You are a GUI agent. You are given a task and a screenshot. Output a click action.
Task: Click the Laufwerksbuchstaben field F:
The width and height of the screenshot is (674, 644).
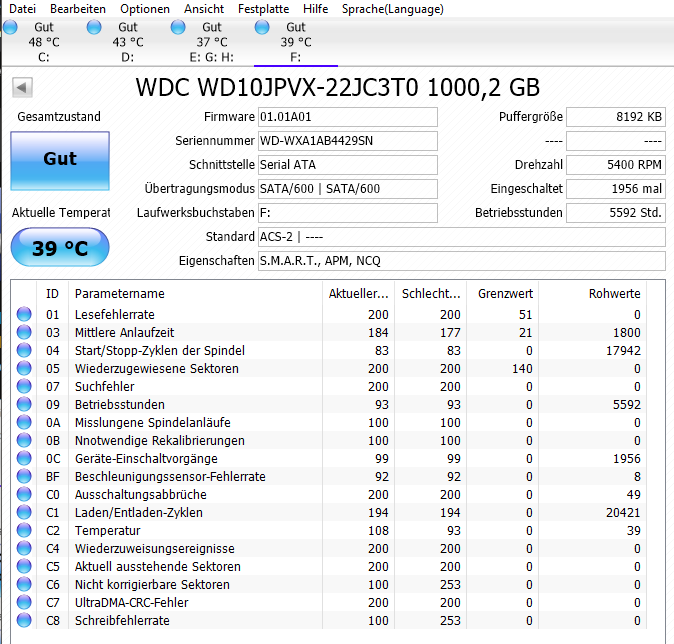(347, 213)
